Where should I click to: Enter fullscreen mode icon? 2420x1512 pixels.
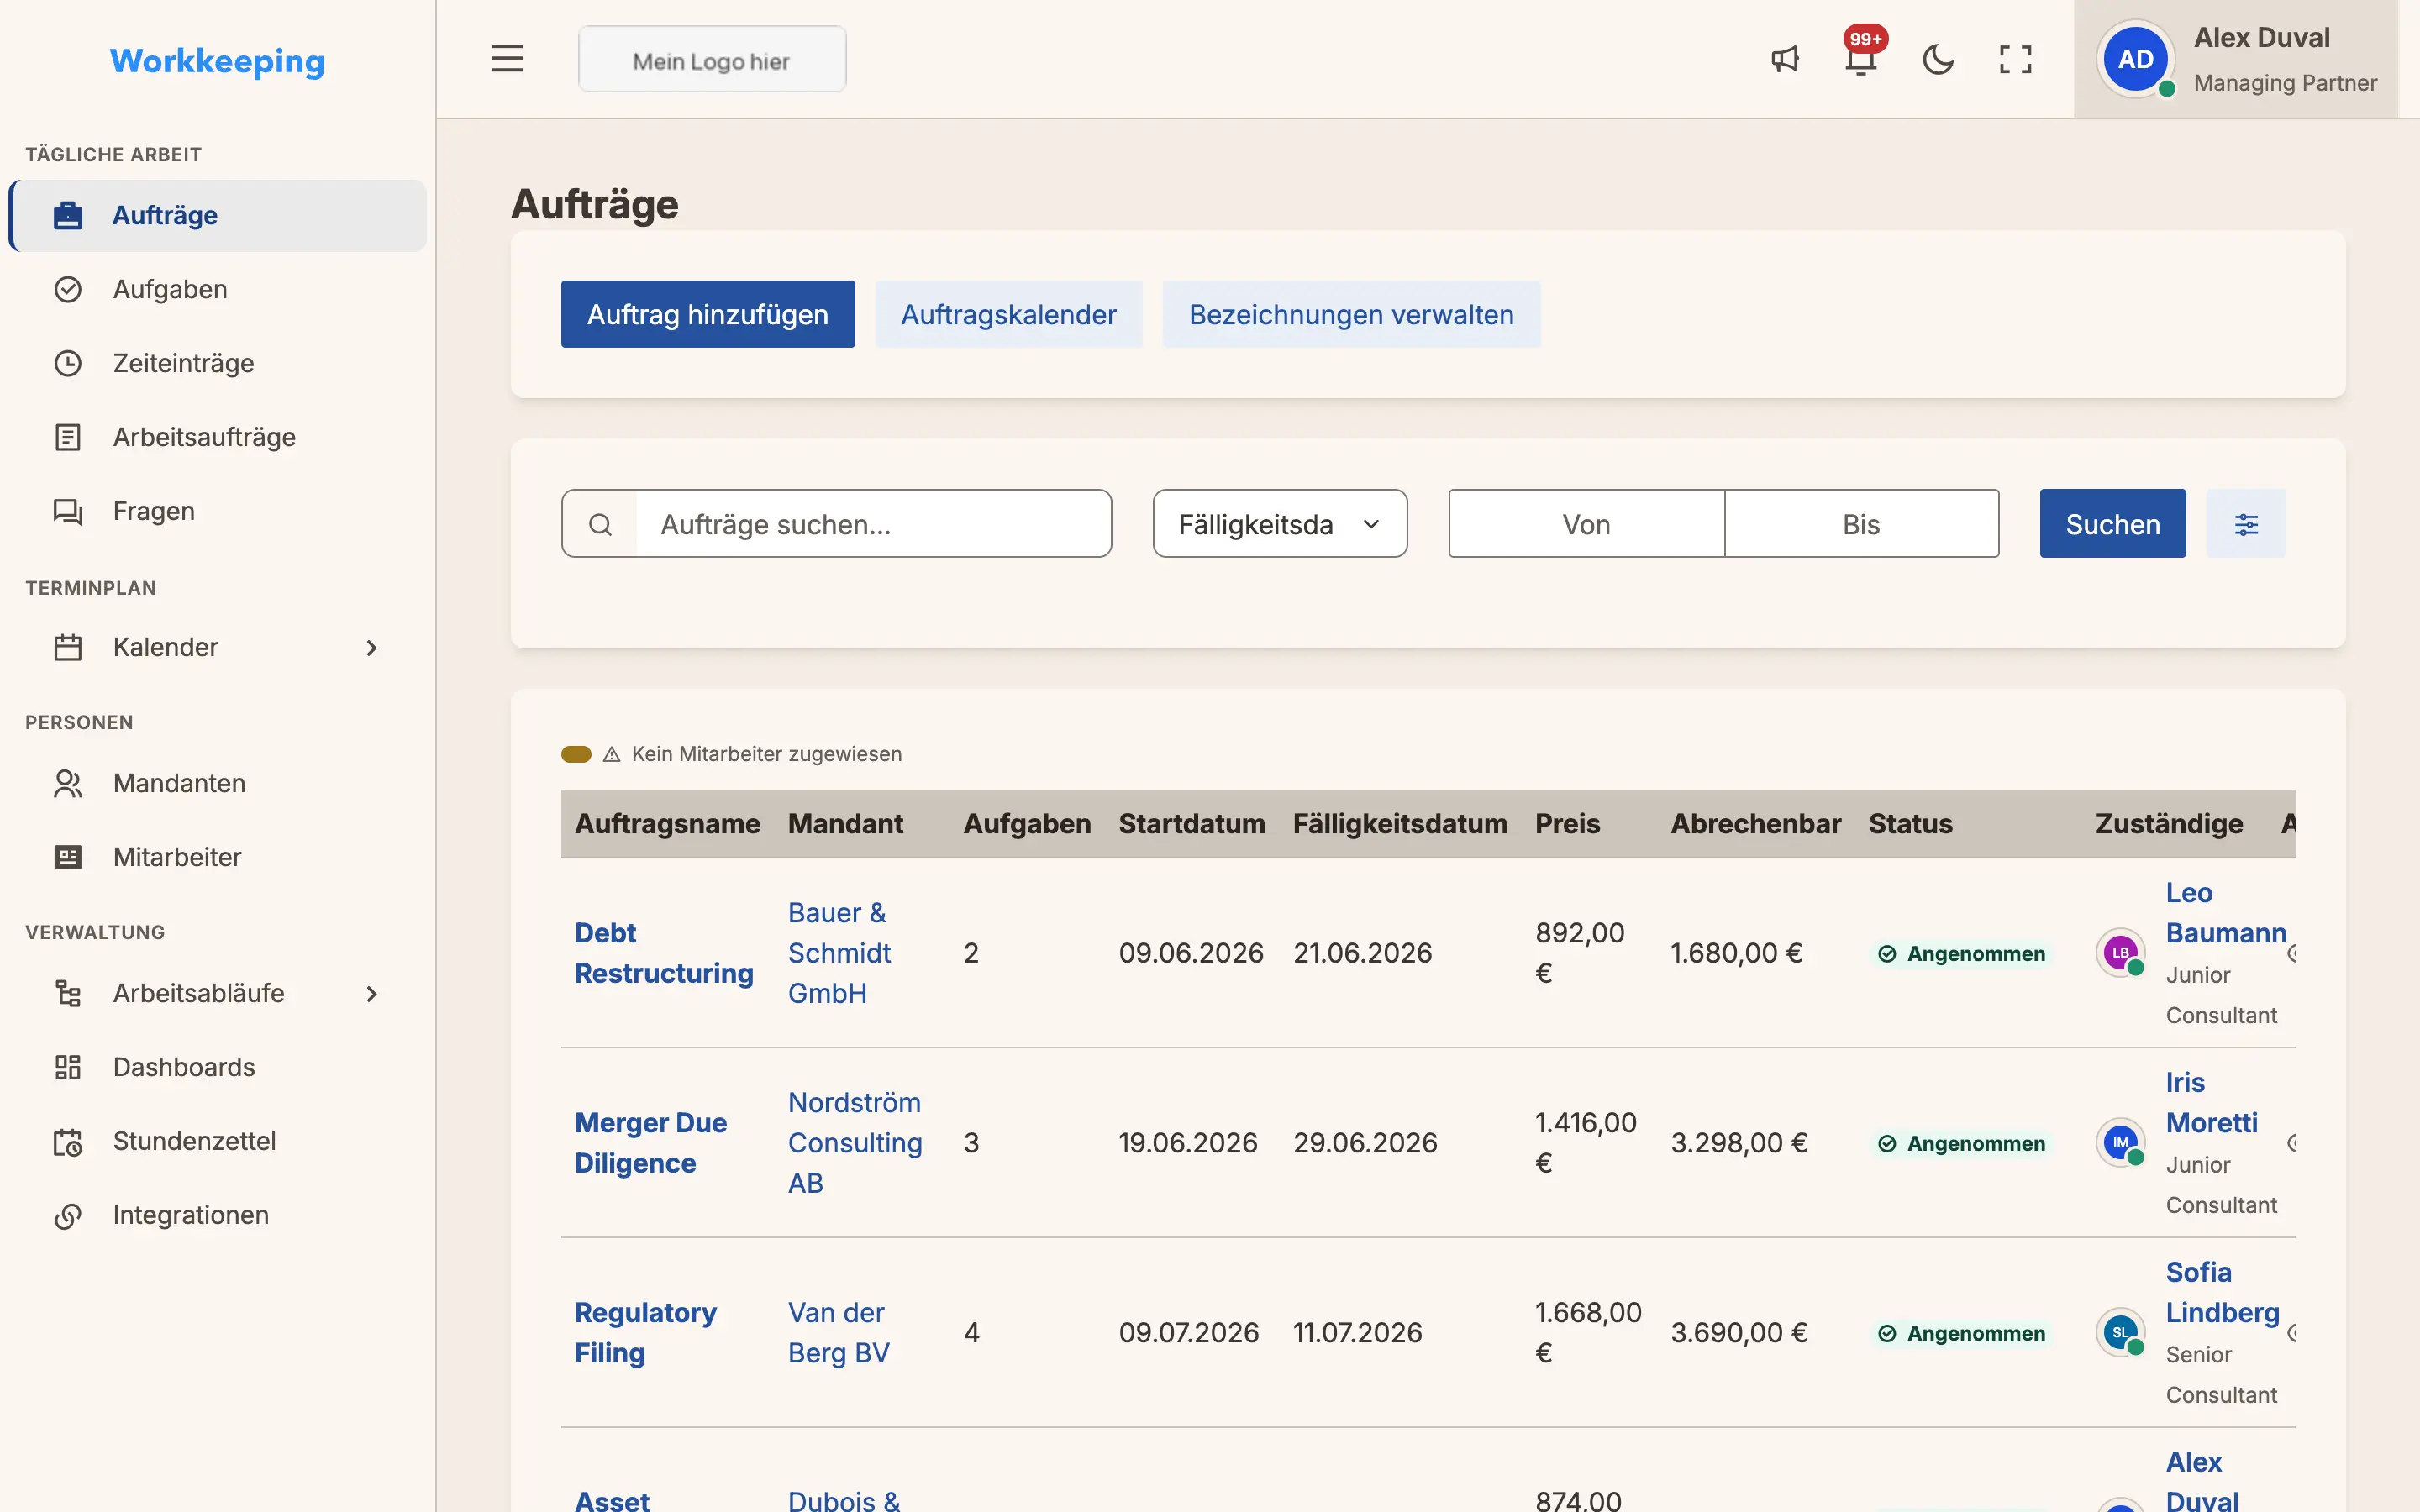click(x=2015, y=59)
